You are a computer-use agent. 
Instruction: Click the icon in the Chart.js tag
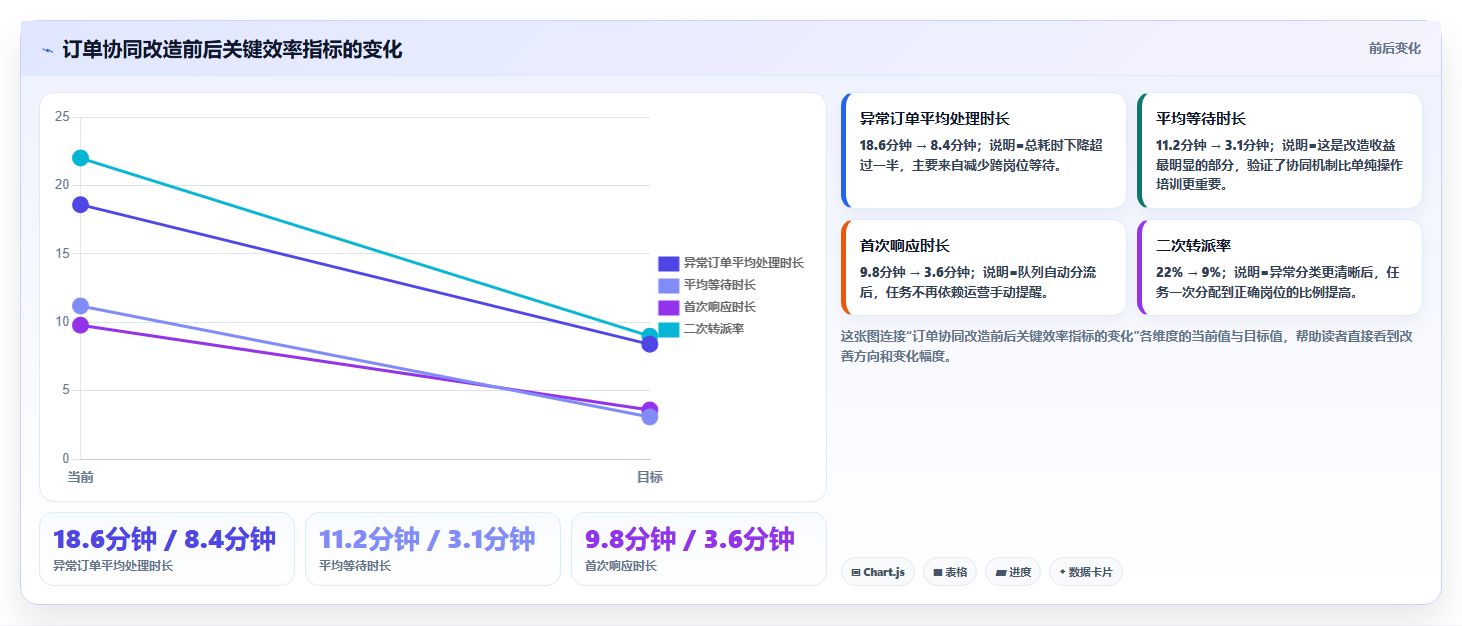[856, 573]
